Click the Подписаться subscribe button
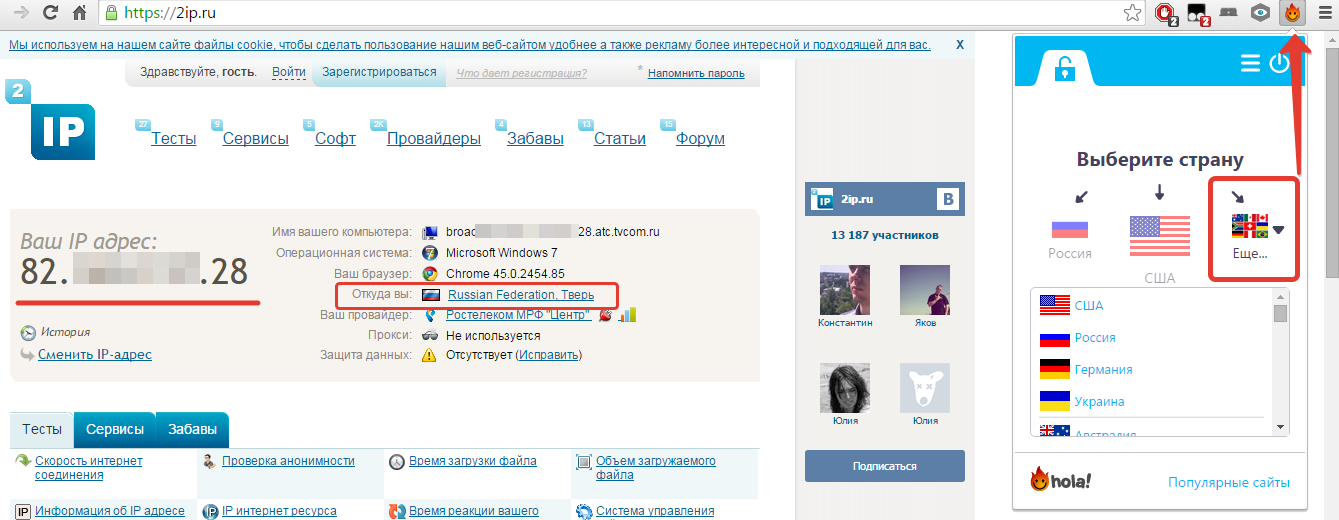Viewport: 1339px width, 520px height. coord(885,466)
